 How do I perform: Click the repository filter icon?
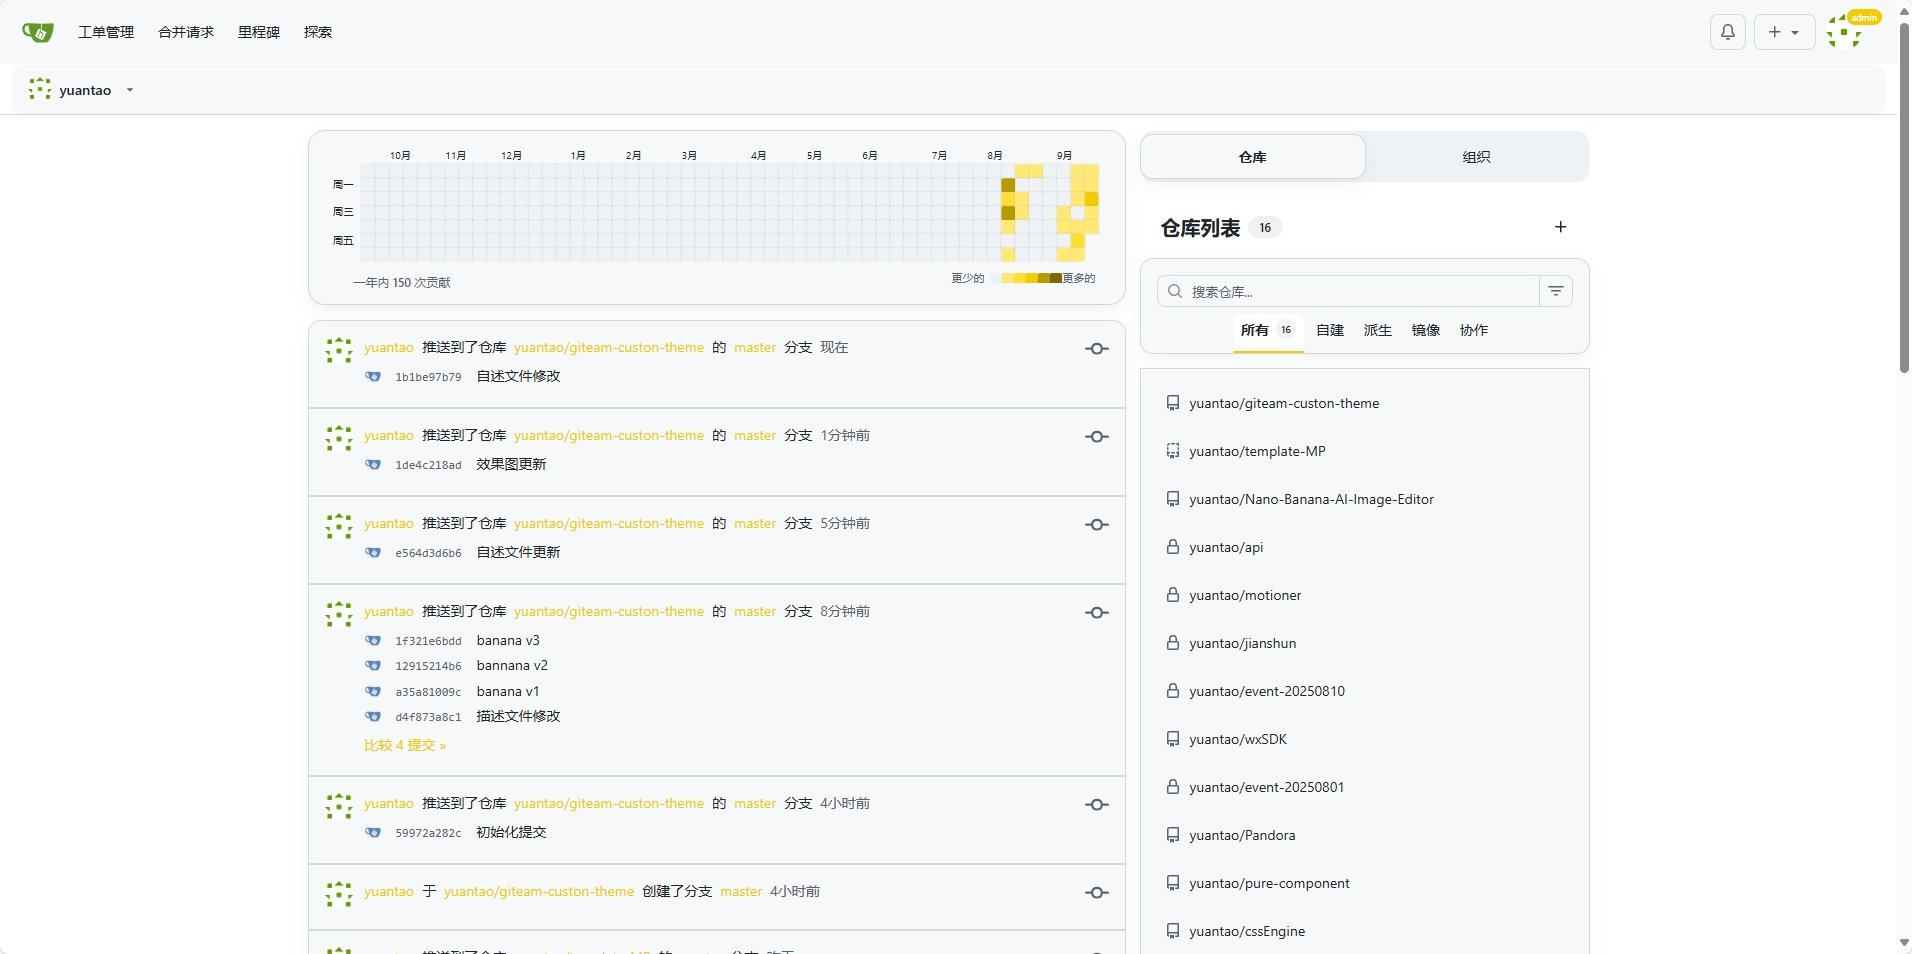click(1556, 291)
